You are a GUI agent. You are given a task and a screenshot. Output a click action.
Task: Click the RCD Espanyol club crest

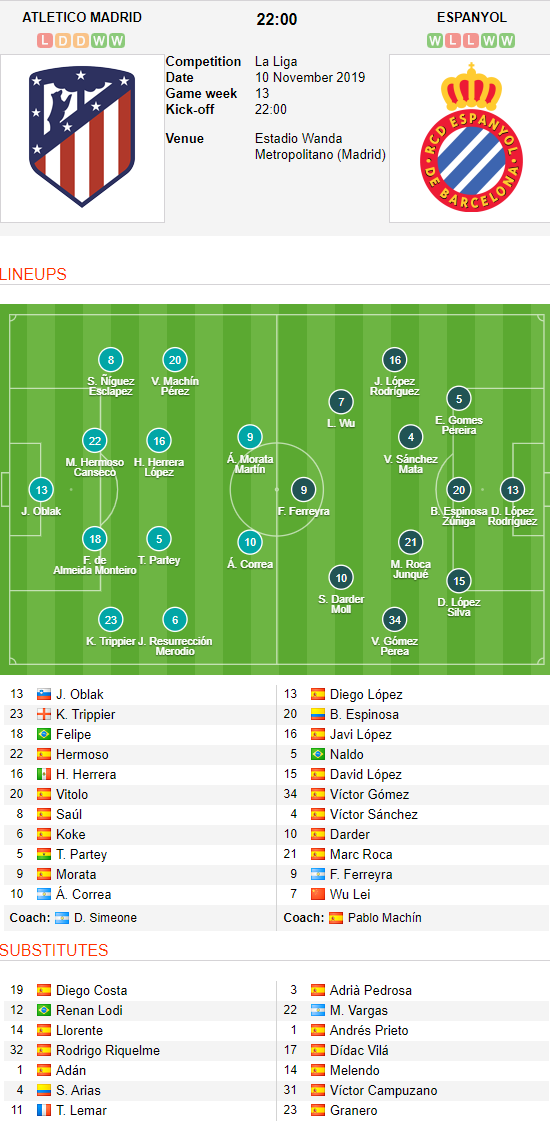(x=471, y=137)
